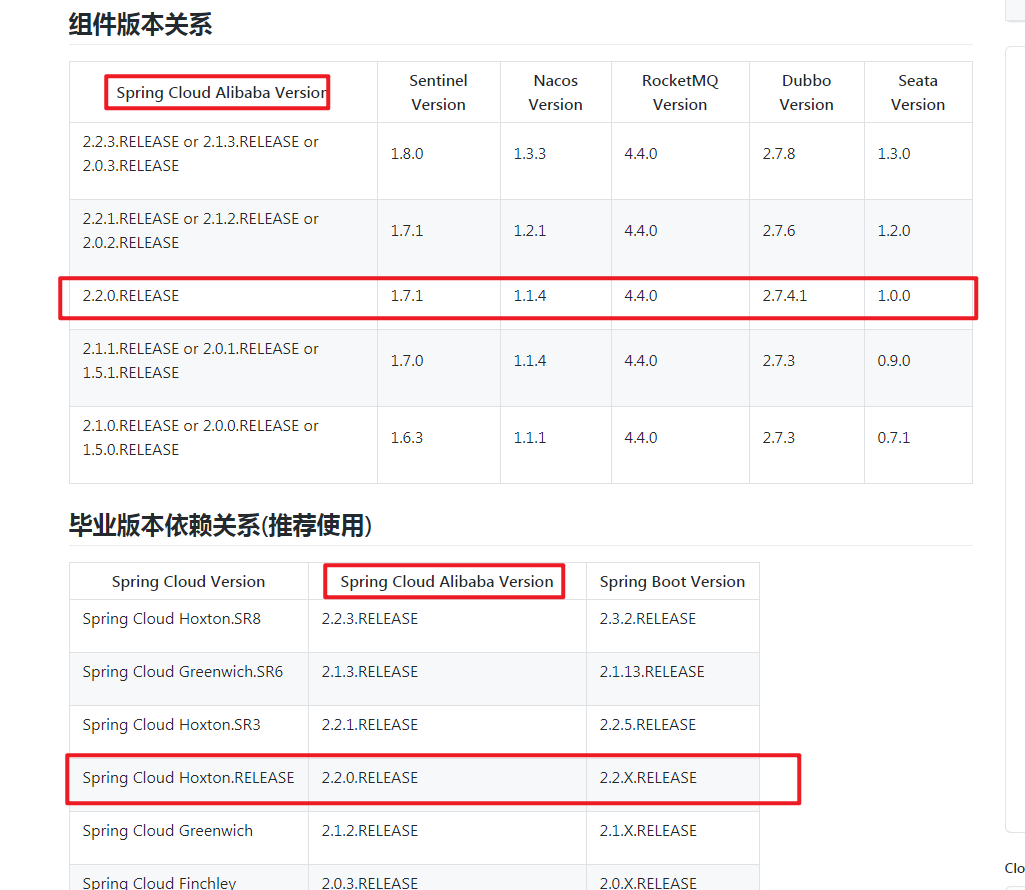This screenshot has height=890, width=1025.
Task: Click the 毕业版本依赖关系(推荐使用) heading
Action: pos(220,525)
